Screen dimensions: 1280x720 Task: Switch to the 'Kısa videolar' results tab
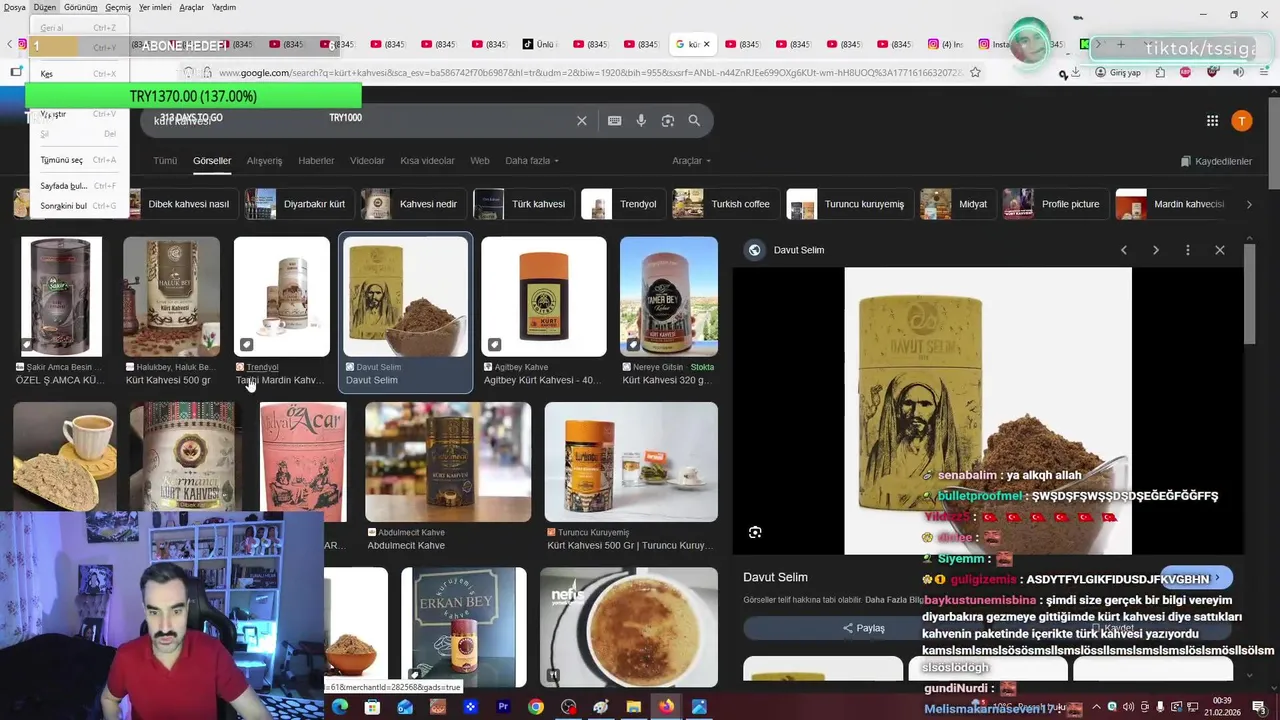pos(427,161)
